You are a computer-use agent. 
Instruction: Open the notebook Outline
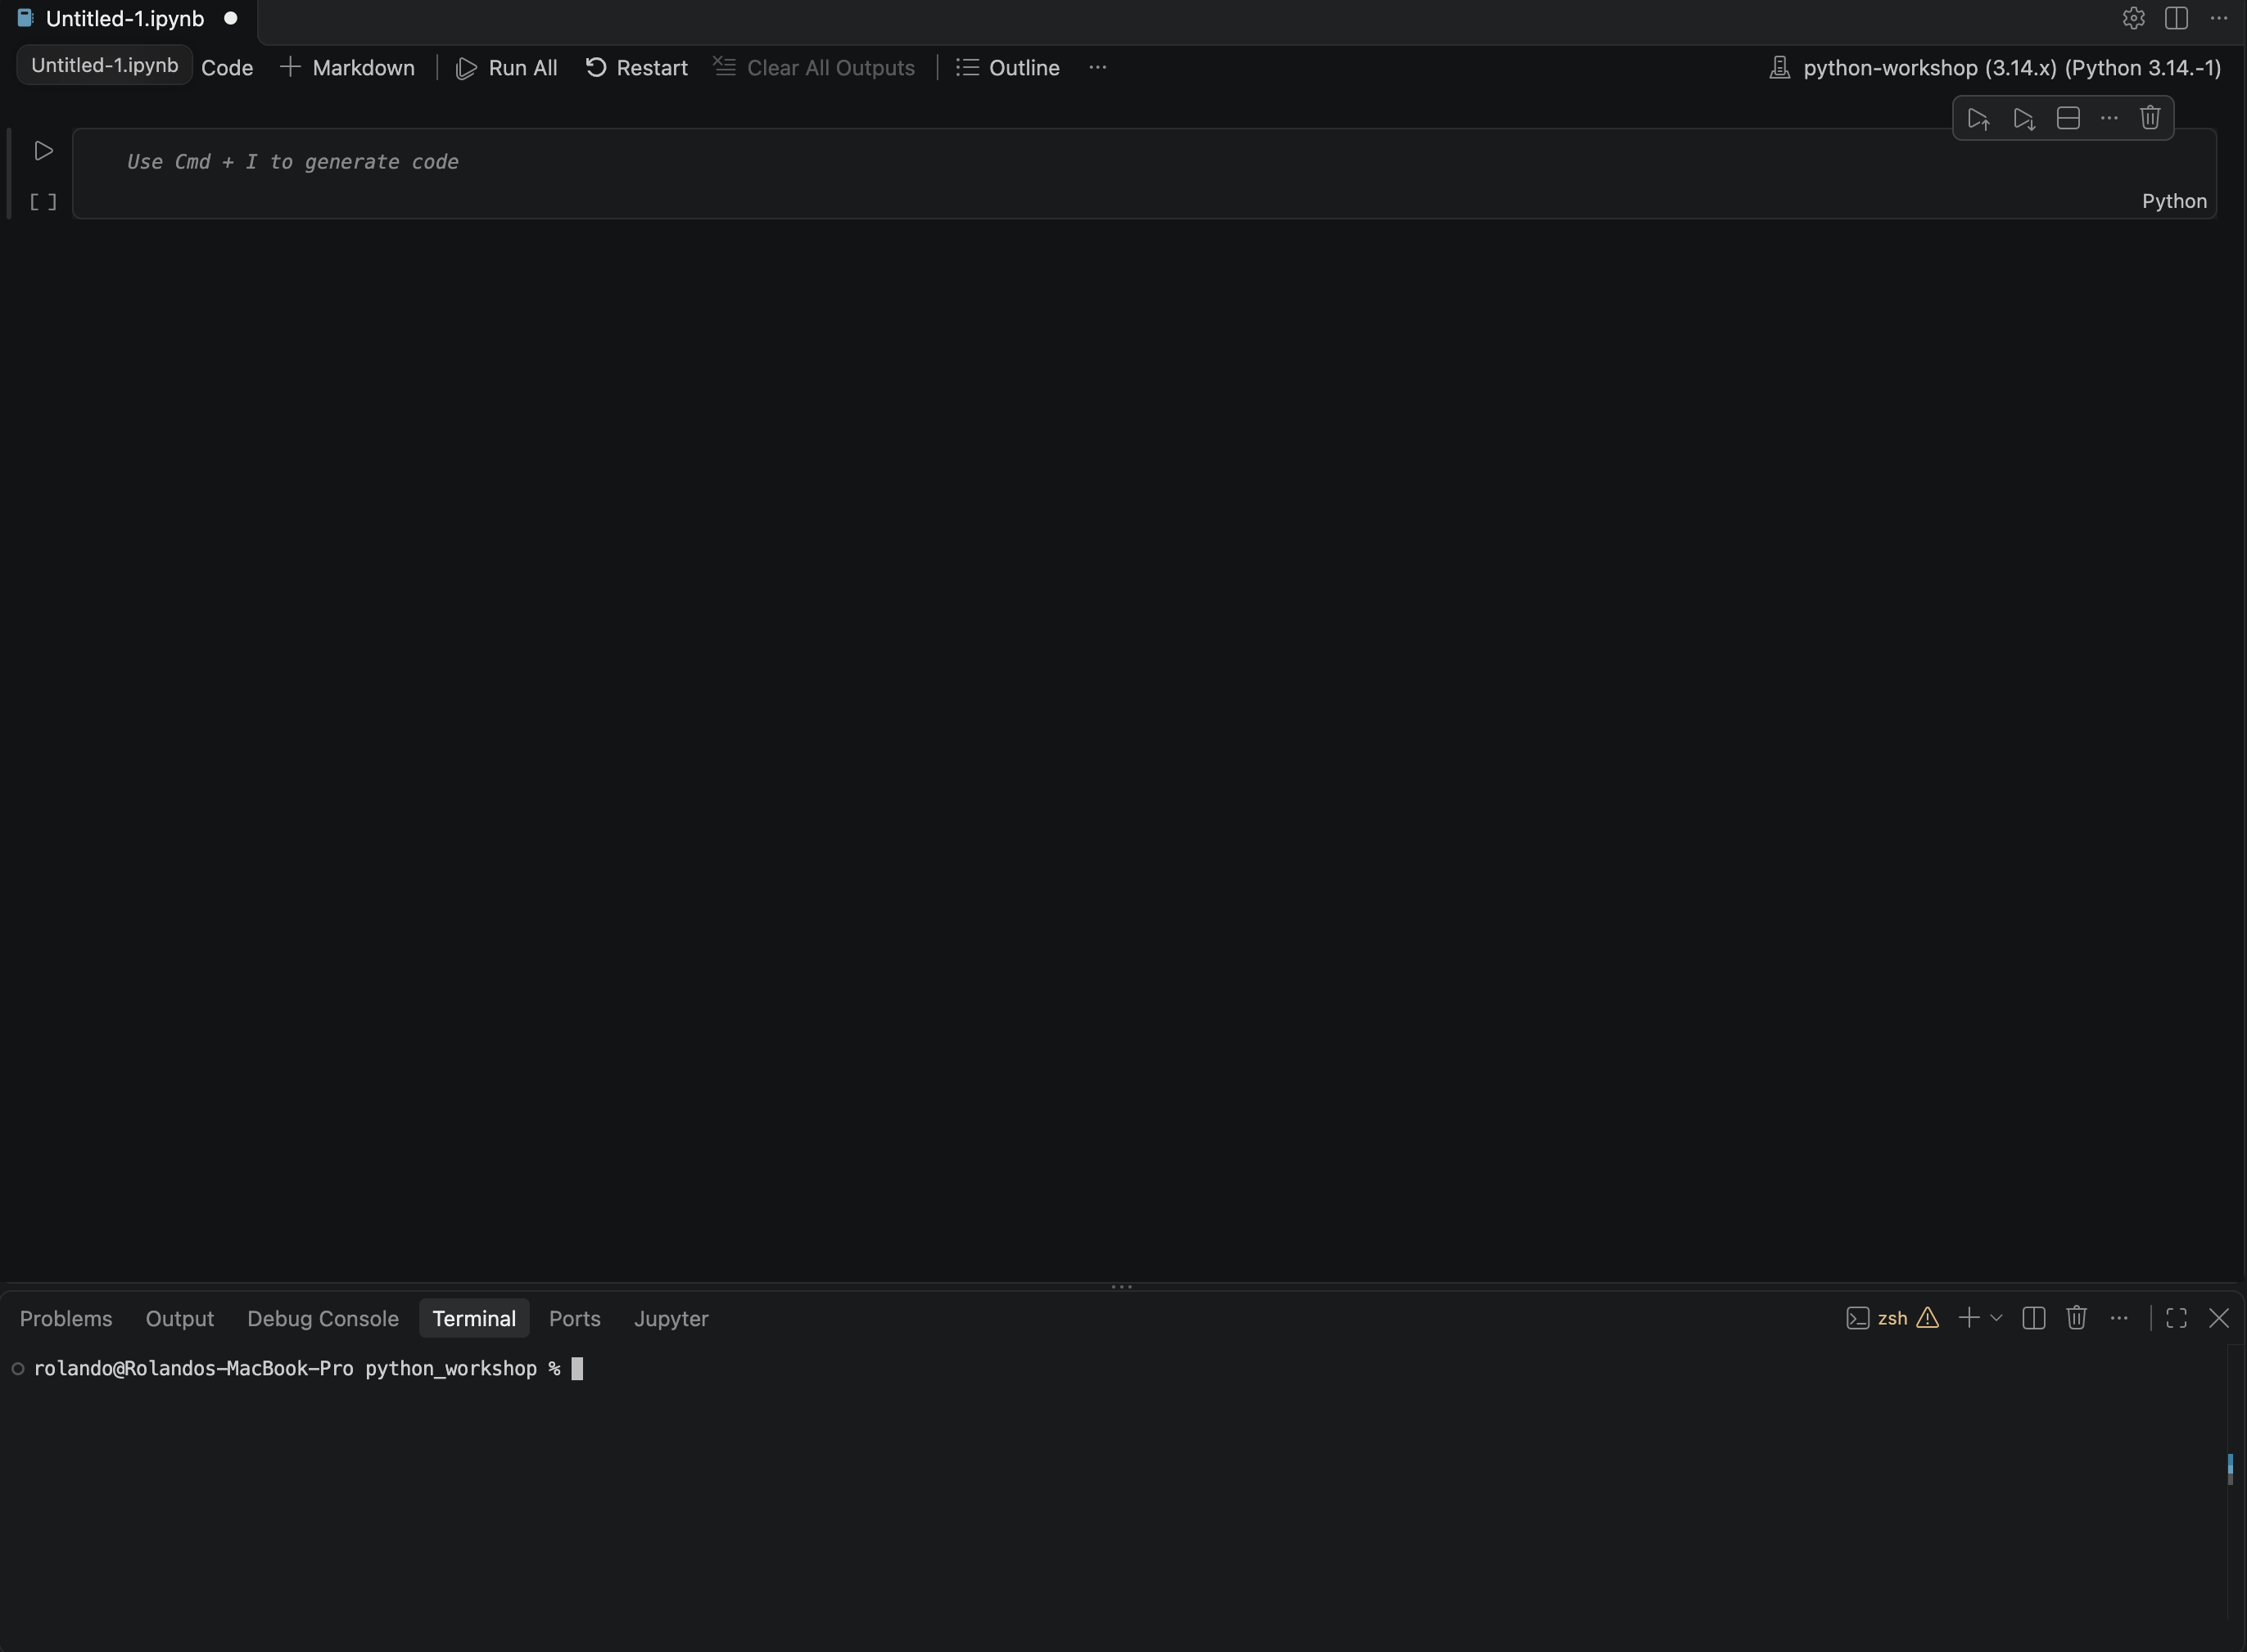click(1007, 68)
